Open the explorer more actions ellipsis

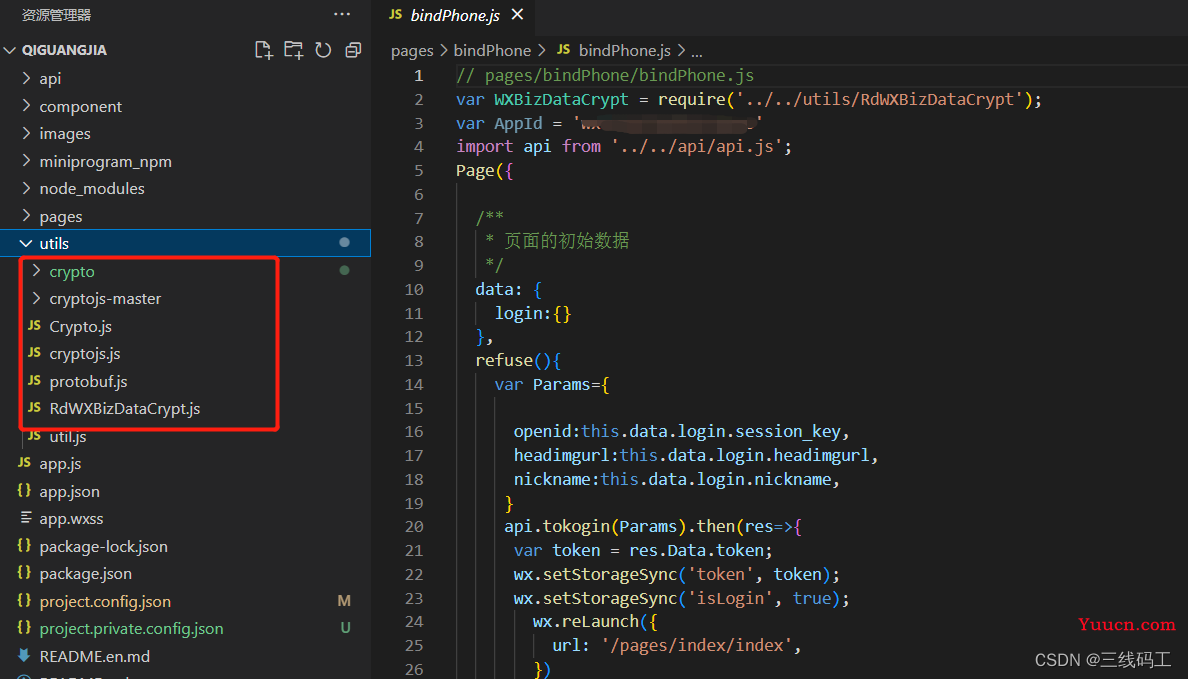pos(342,14)
